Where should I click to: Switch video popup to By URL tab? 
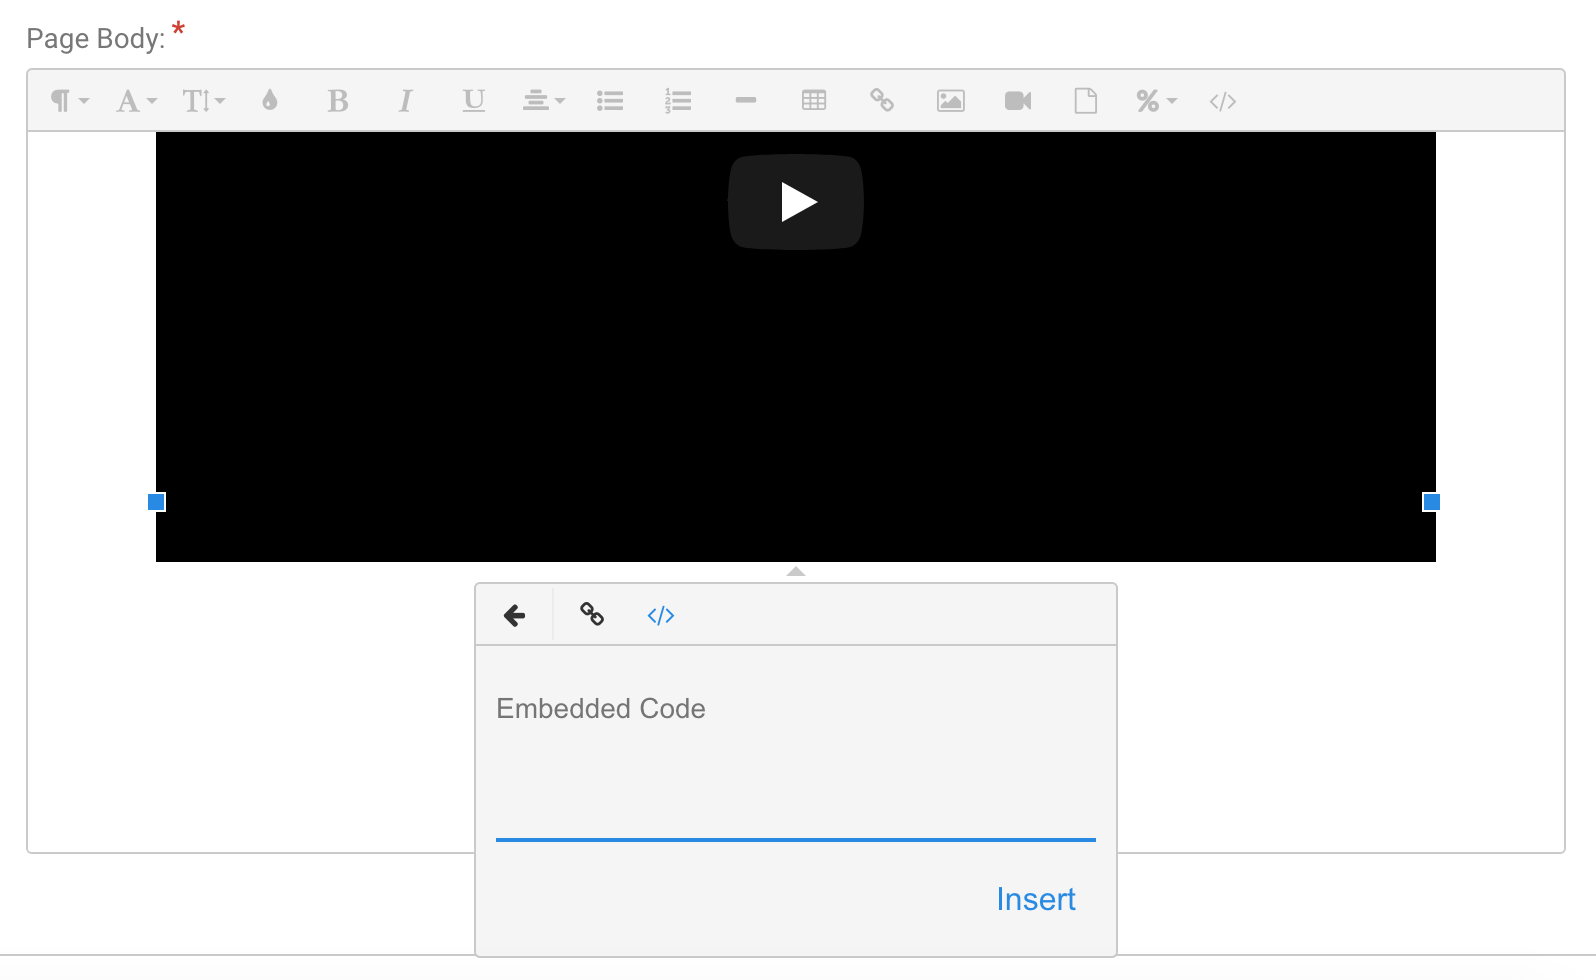point(592,615)
